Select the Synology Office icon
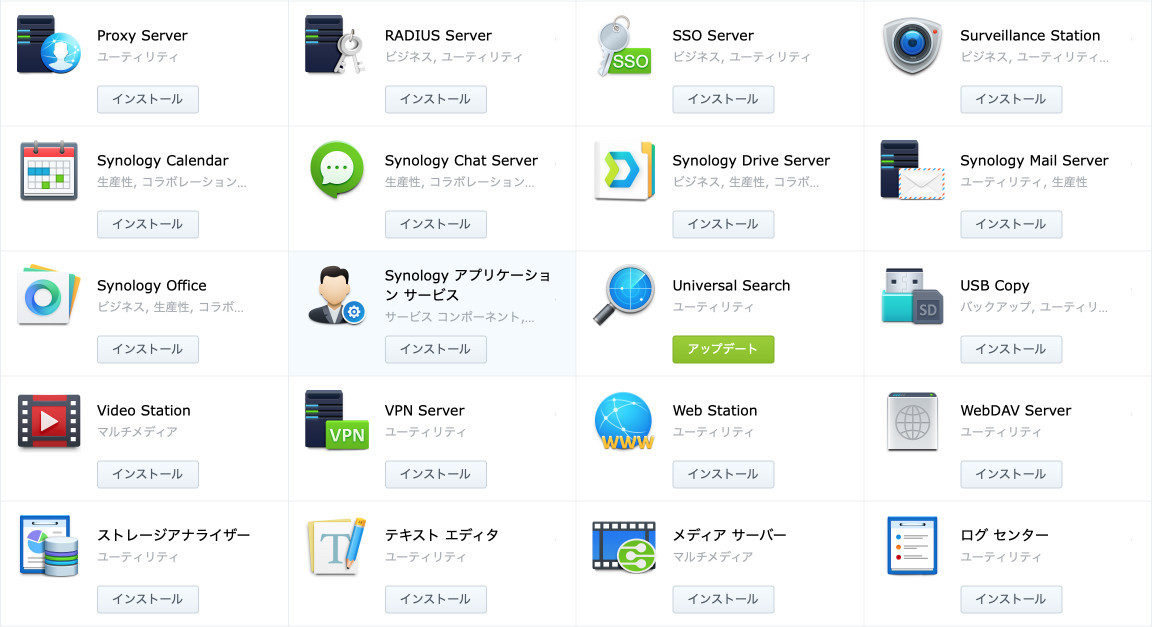Screen dimensions: 1152x627 pos(48,295)
